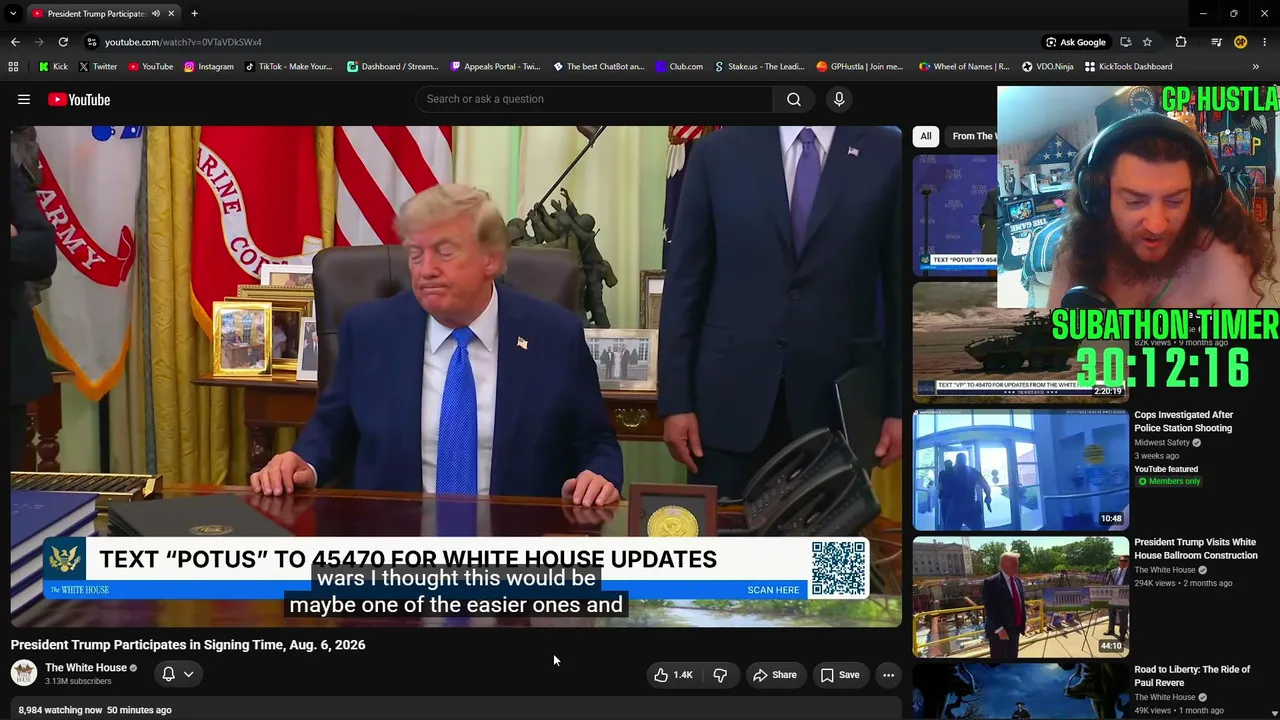
Task: Open the GPHustla bookmark
Action: click(859, 67)
